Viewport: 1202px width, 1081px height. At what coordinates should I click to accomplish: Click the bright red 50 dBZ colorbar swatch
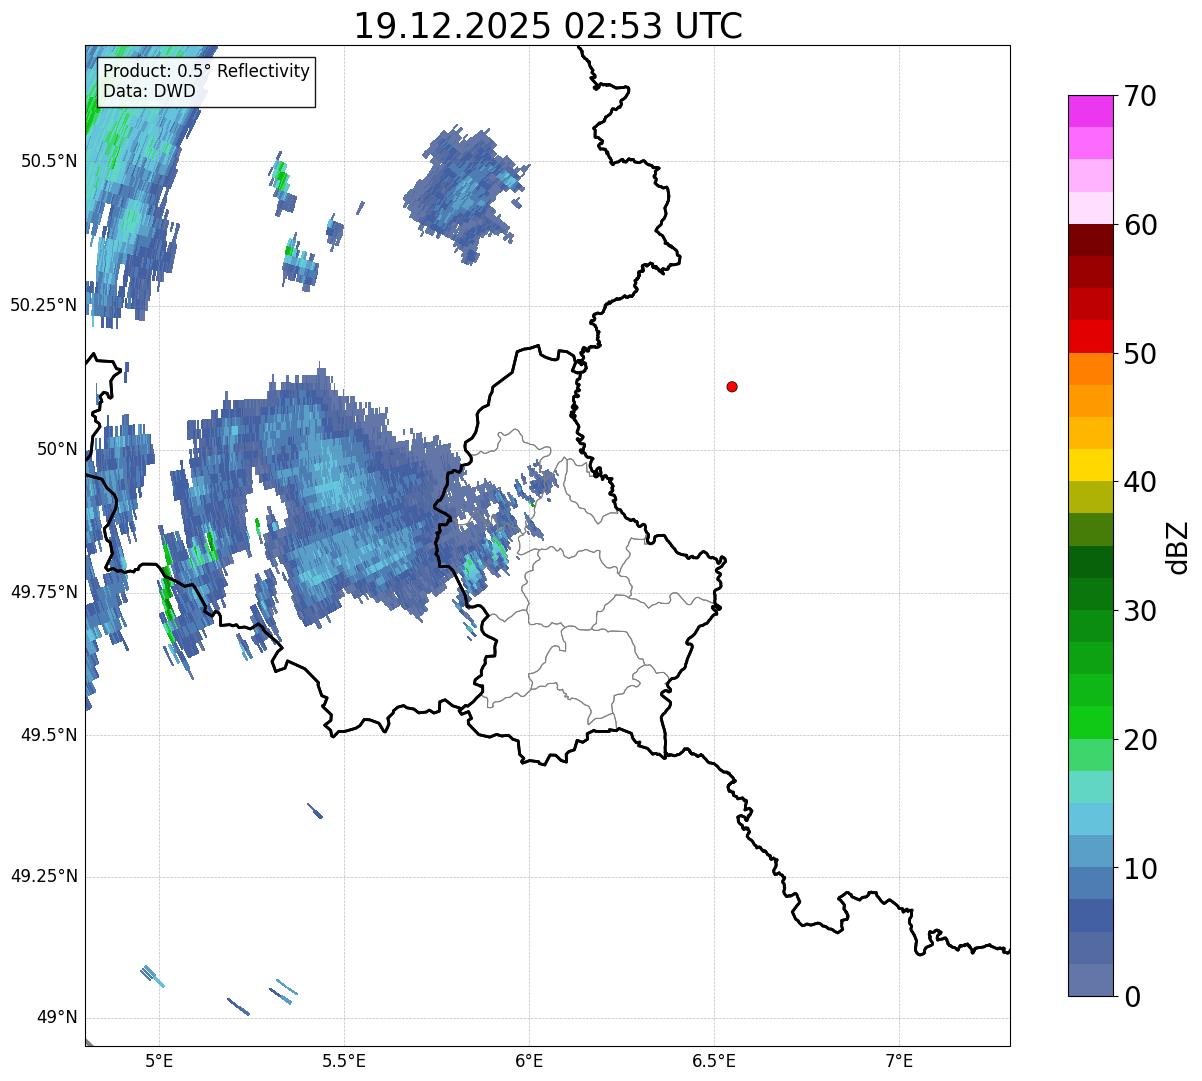click(1091, 336)
